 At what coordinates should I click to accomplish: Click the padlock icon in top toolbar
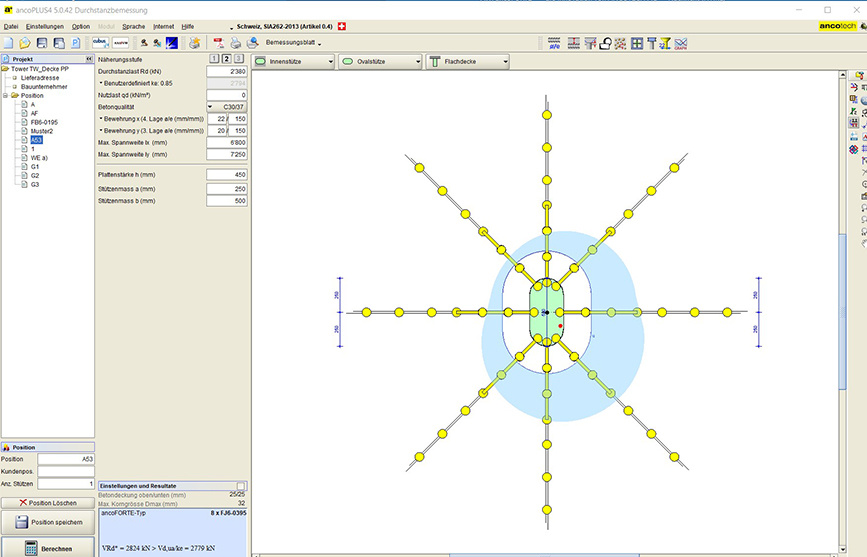click(x=606, y=43)
